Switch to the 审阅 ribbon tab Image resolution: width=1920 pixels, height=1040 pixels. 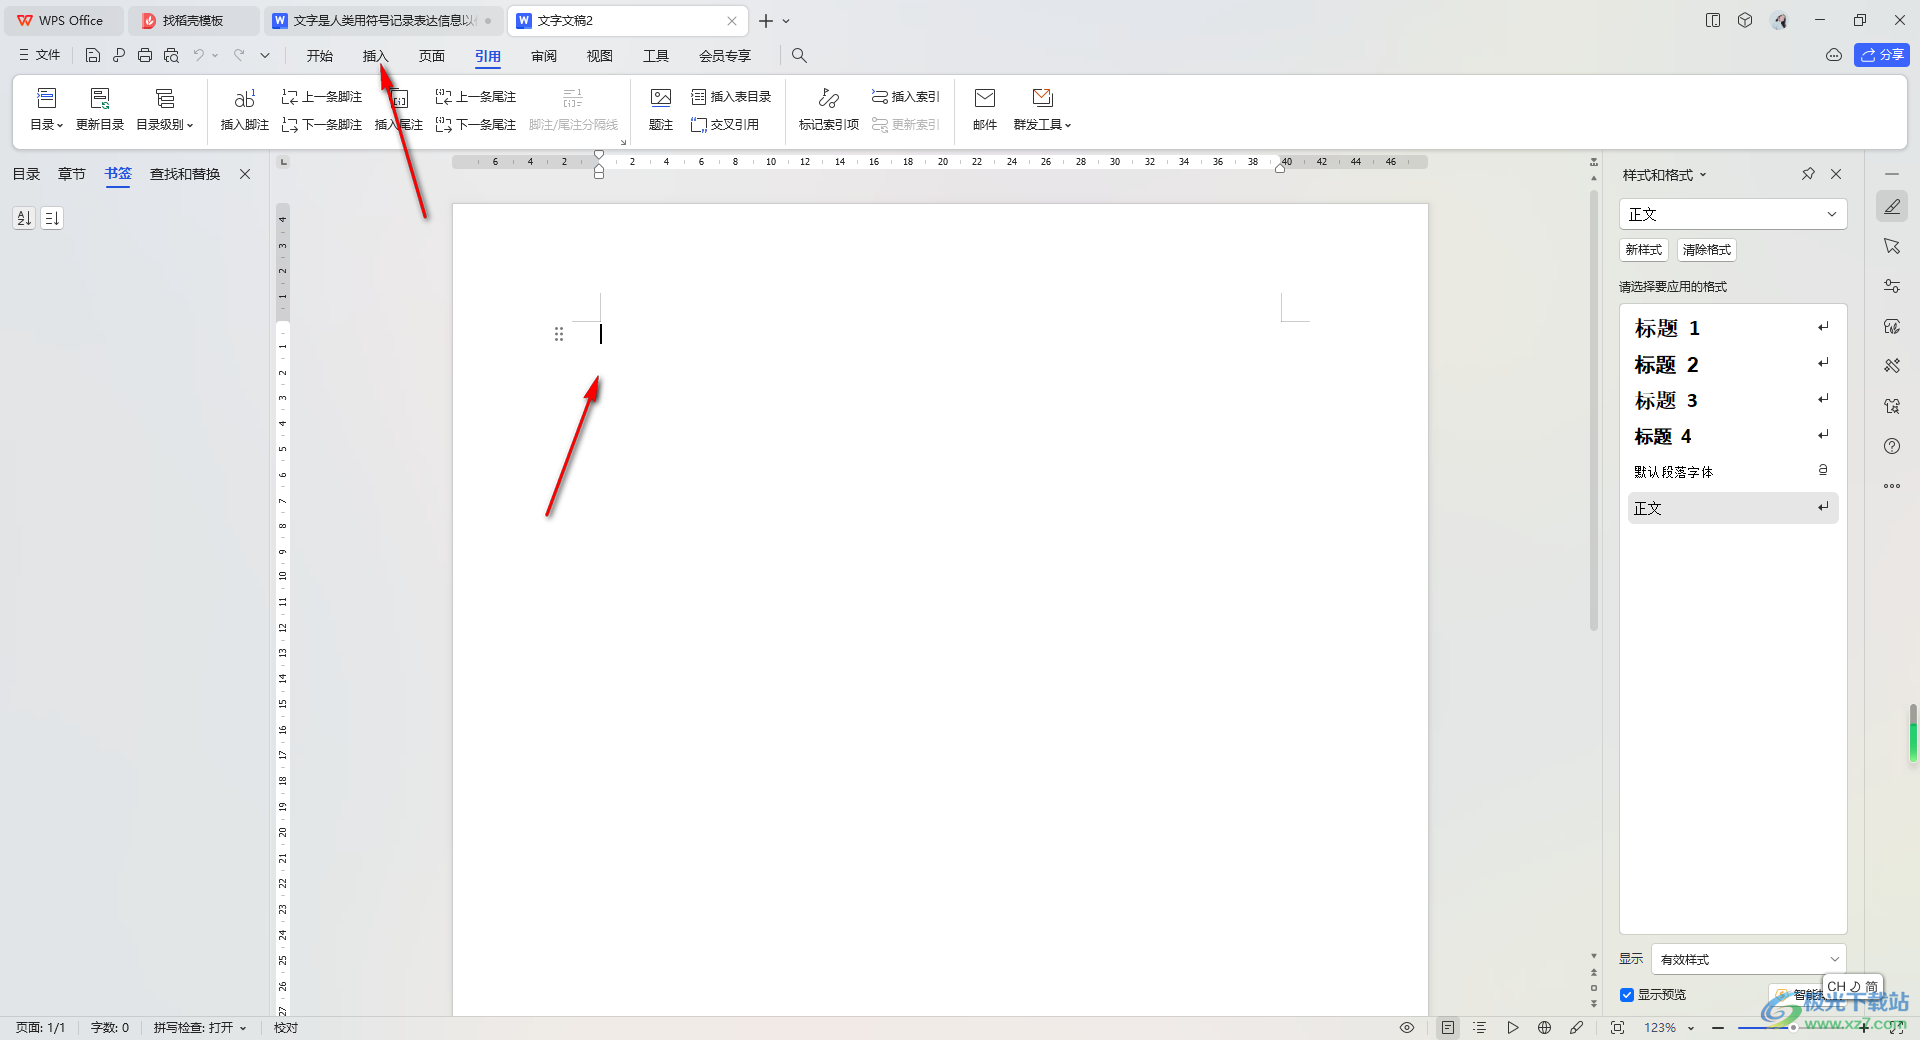click(544, 56)
